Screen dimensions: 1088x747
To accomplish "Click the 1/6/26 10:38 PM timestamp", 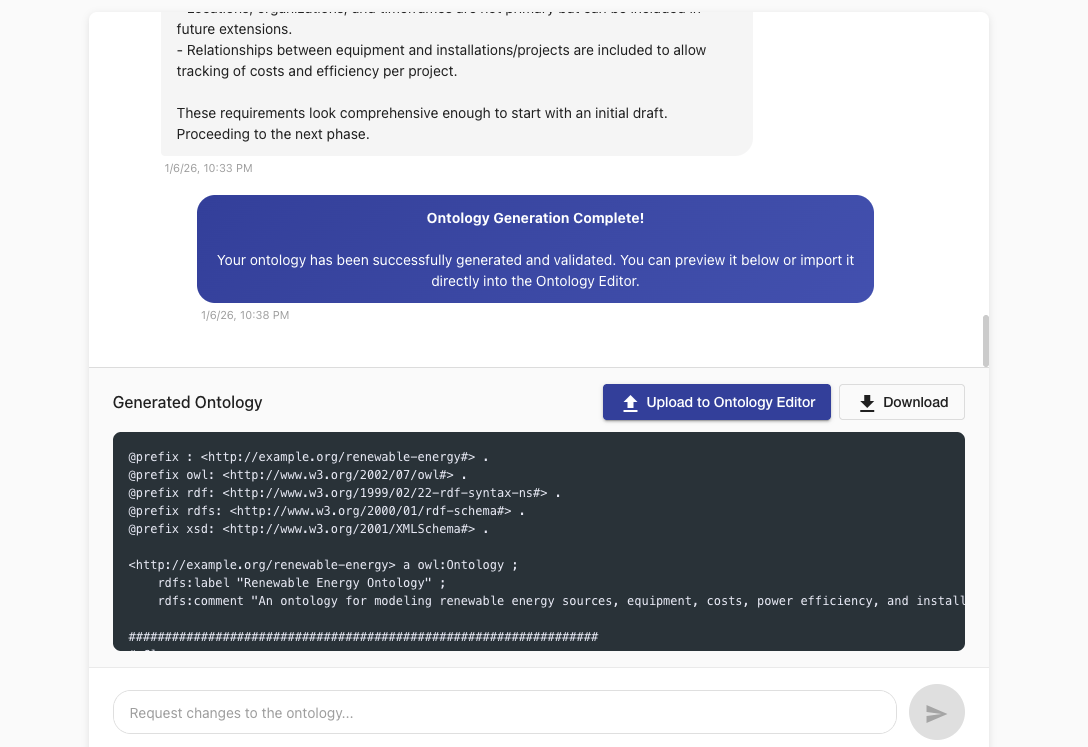I will 245,315.
